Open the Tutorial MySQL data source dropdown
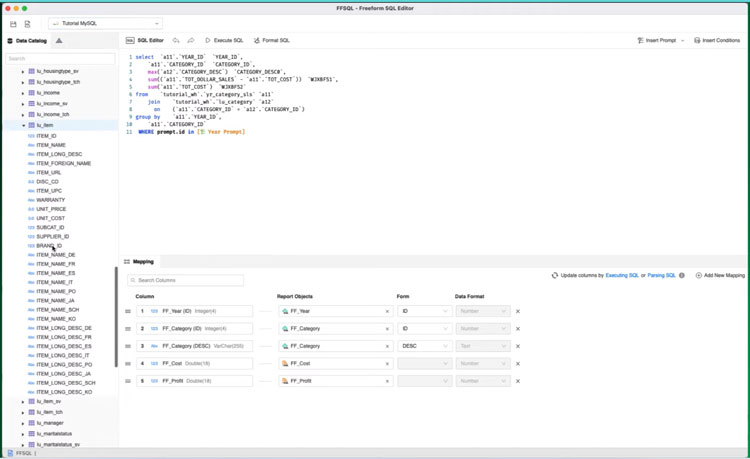 tap(105, 23)
